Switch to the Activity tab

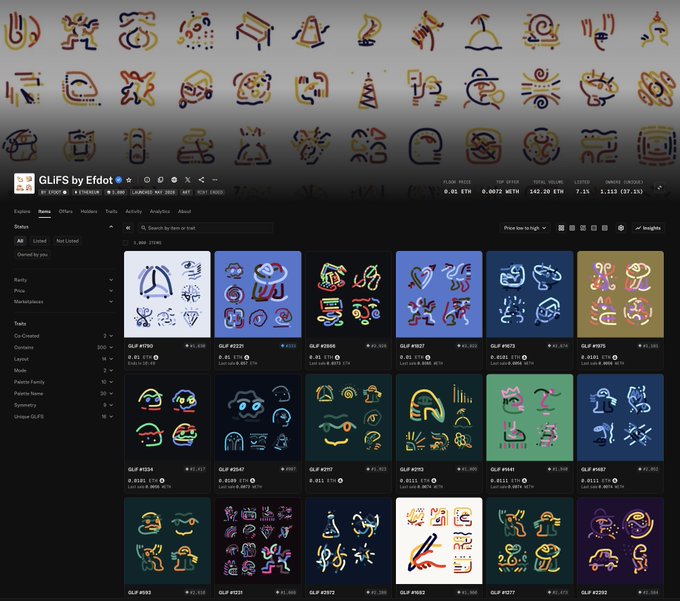point(134,212)
